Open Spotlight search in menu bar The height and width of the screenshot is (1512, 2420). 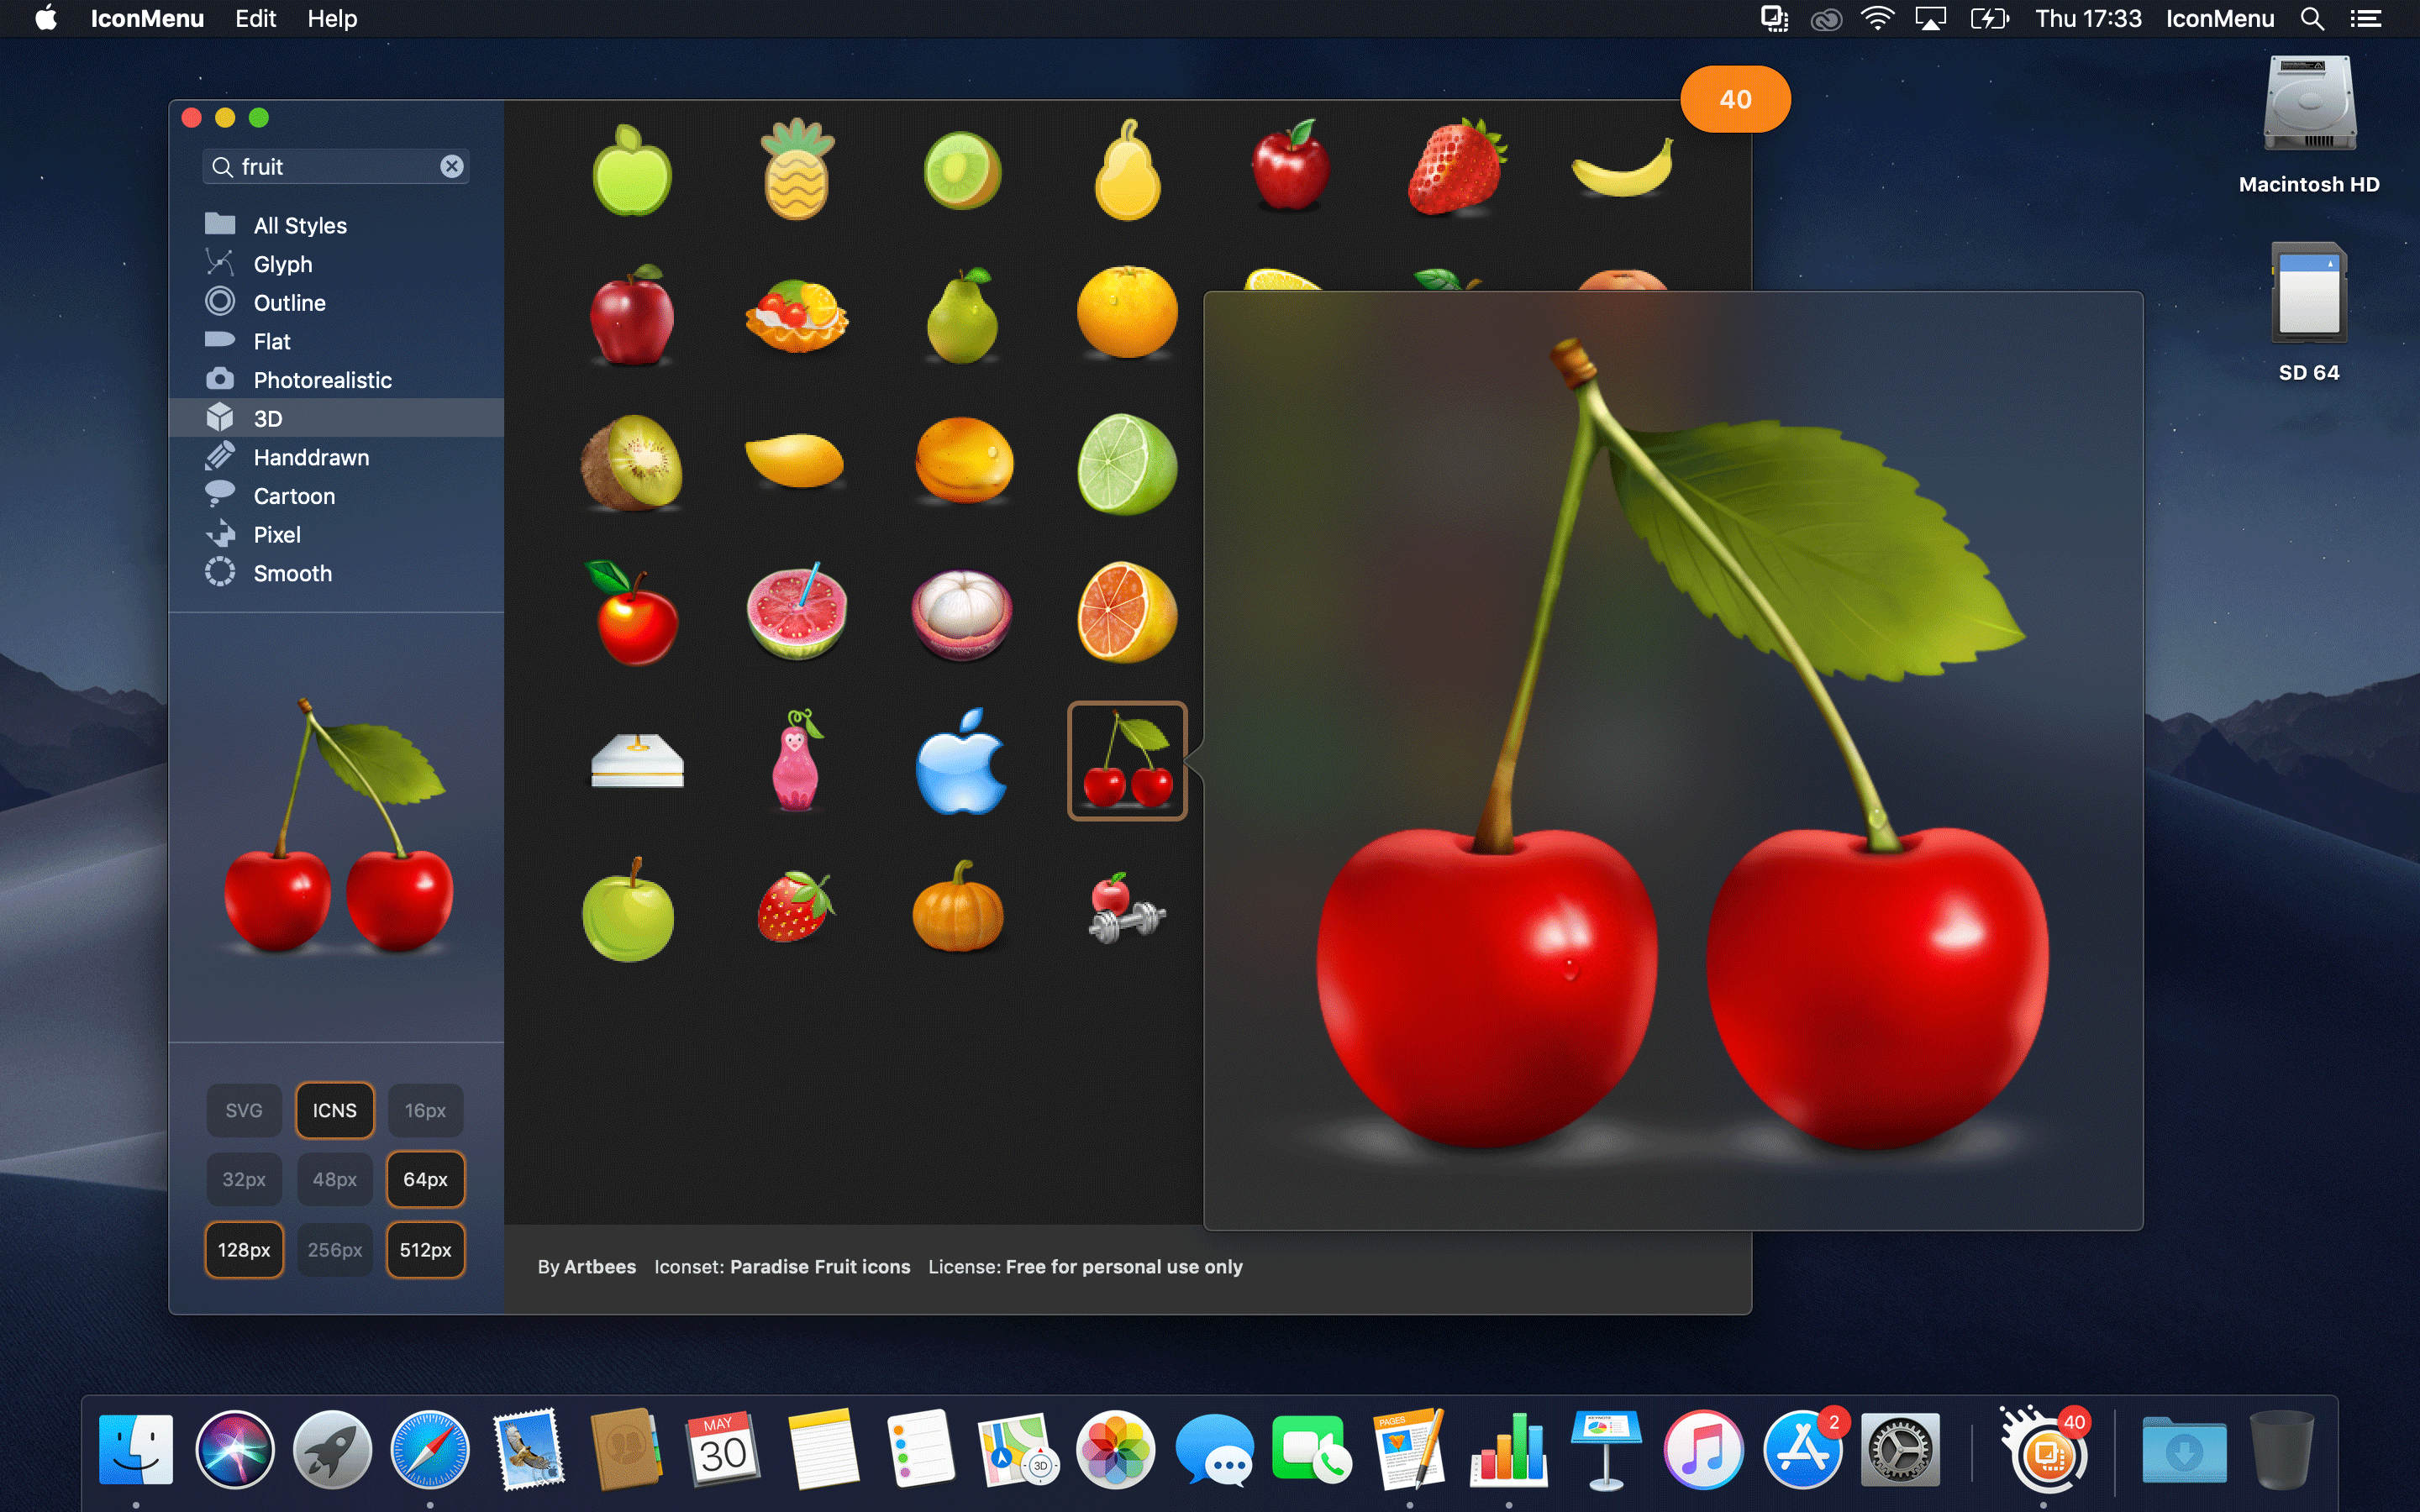2312,19
